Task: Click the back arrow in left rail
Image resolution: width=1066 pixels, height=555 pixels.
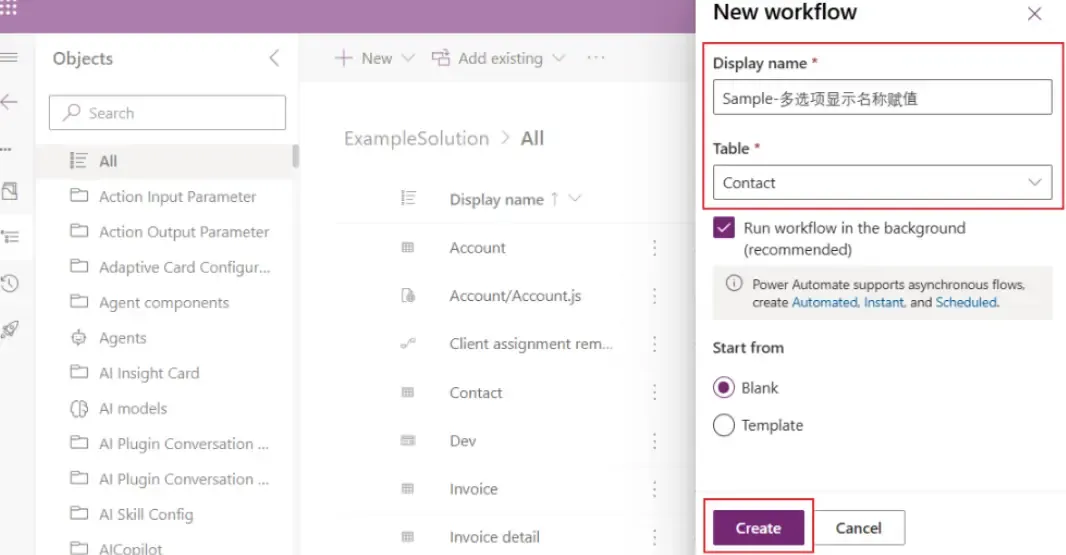Action: pos(10,102)
